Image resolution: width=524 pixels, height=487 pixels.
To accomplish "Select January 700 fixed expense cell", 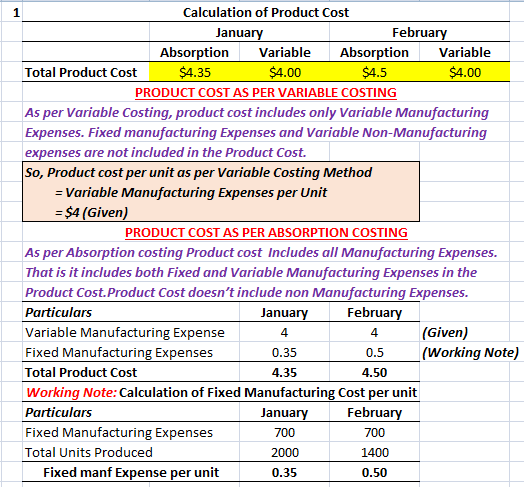I will (x=284, y=433).
